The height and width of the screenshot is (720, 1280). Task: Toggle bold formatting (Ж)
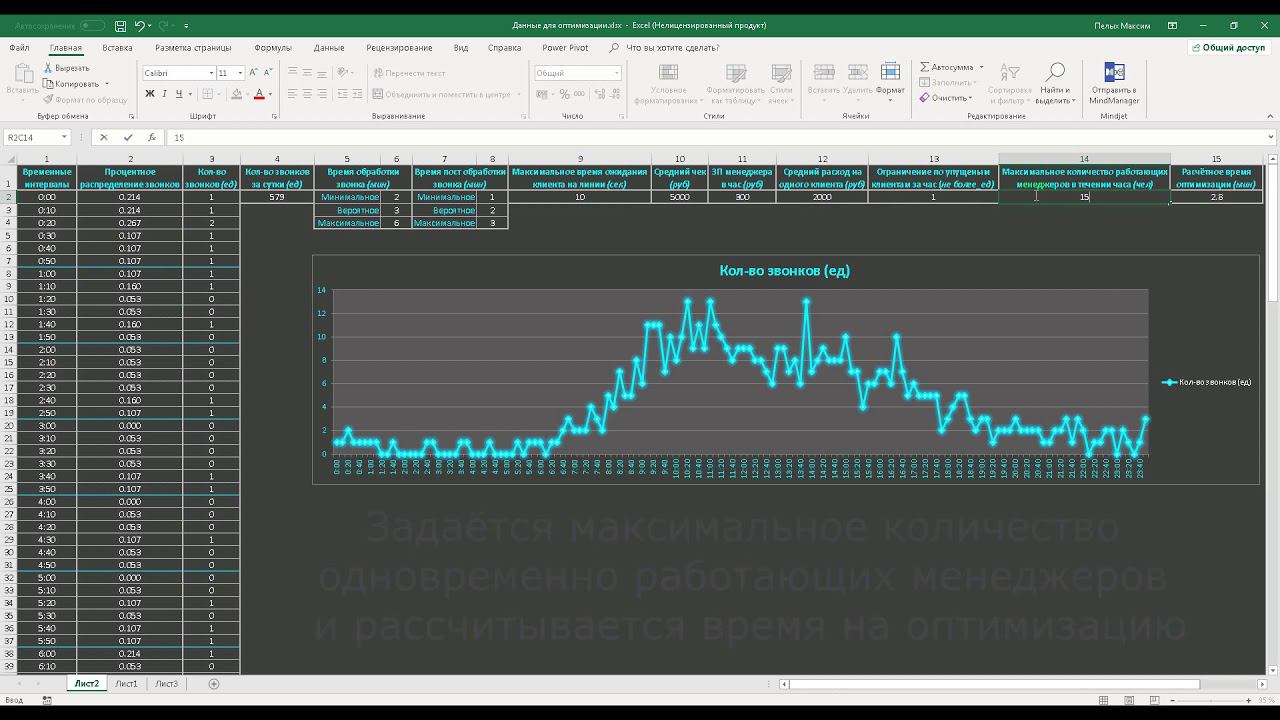click(150, 94)
